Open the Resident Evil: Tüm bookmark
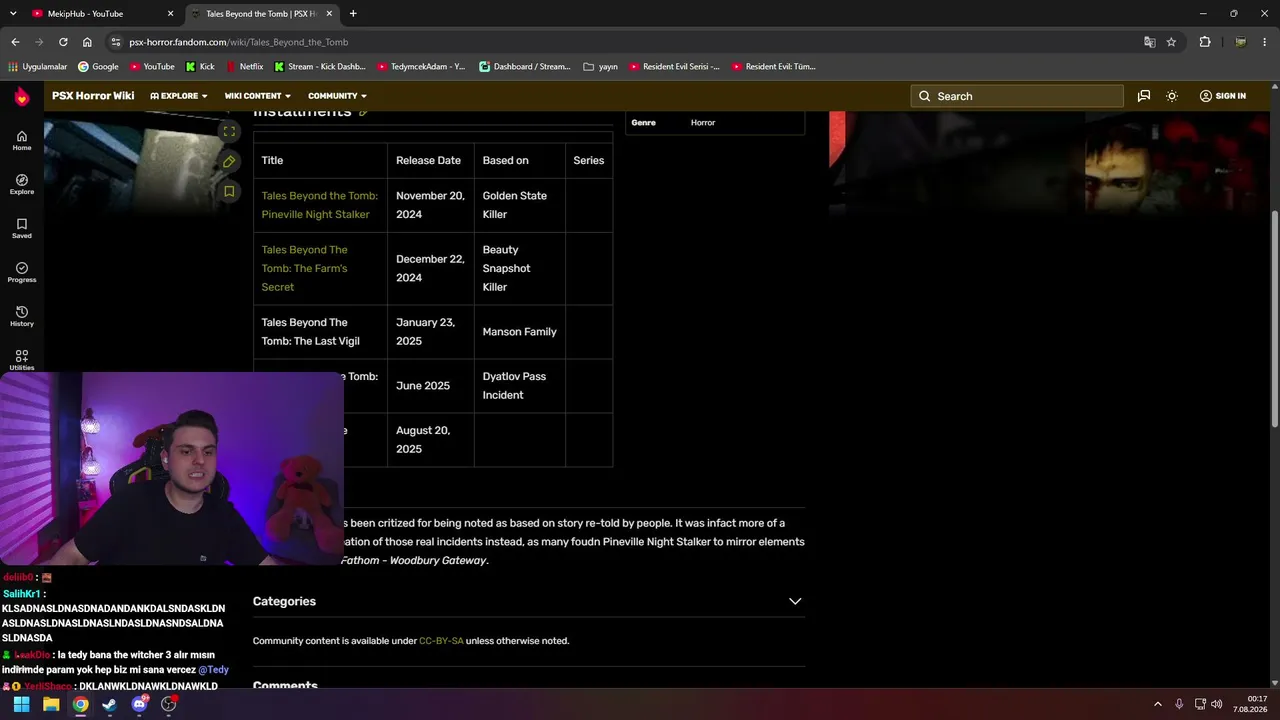 click(x=774, y=67)
